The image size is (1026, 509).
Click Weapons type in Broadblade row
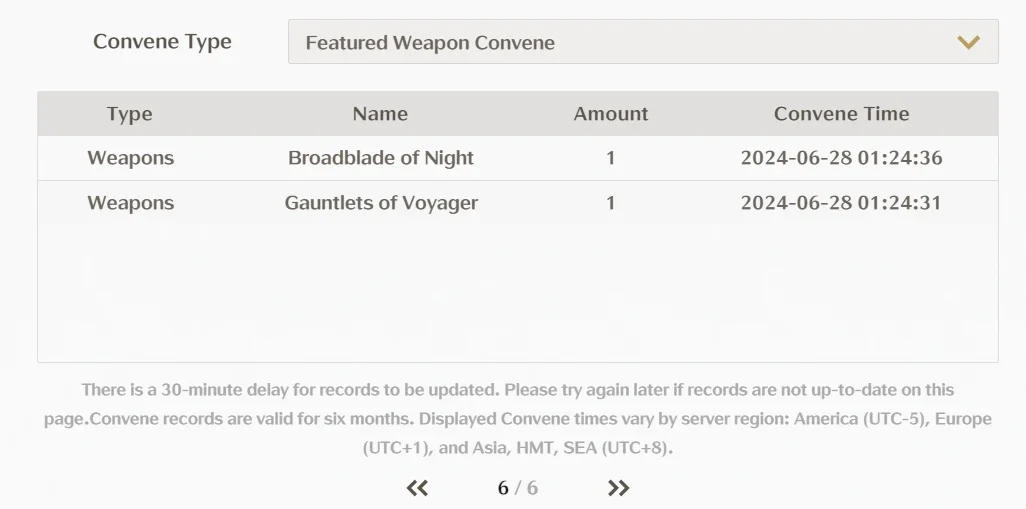[x=130, y=158]
